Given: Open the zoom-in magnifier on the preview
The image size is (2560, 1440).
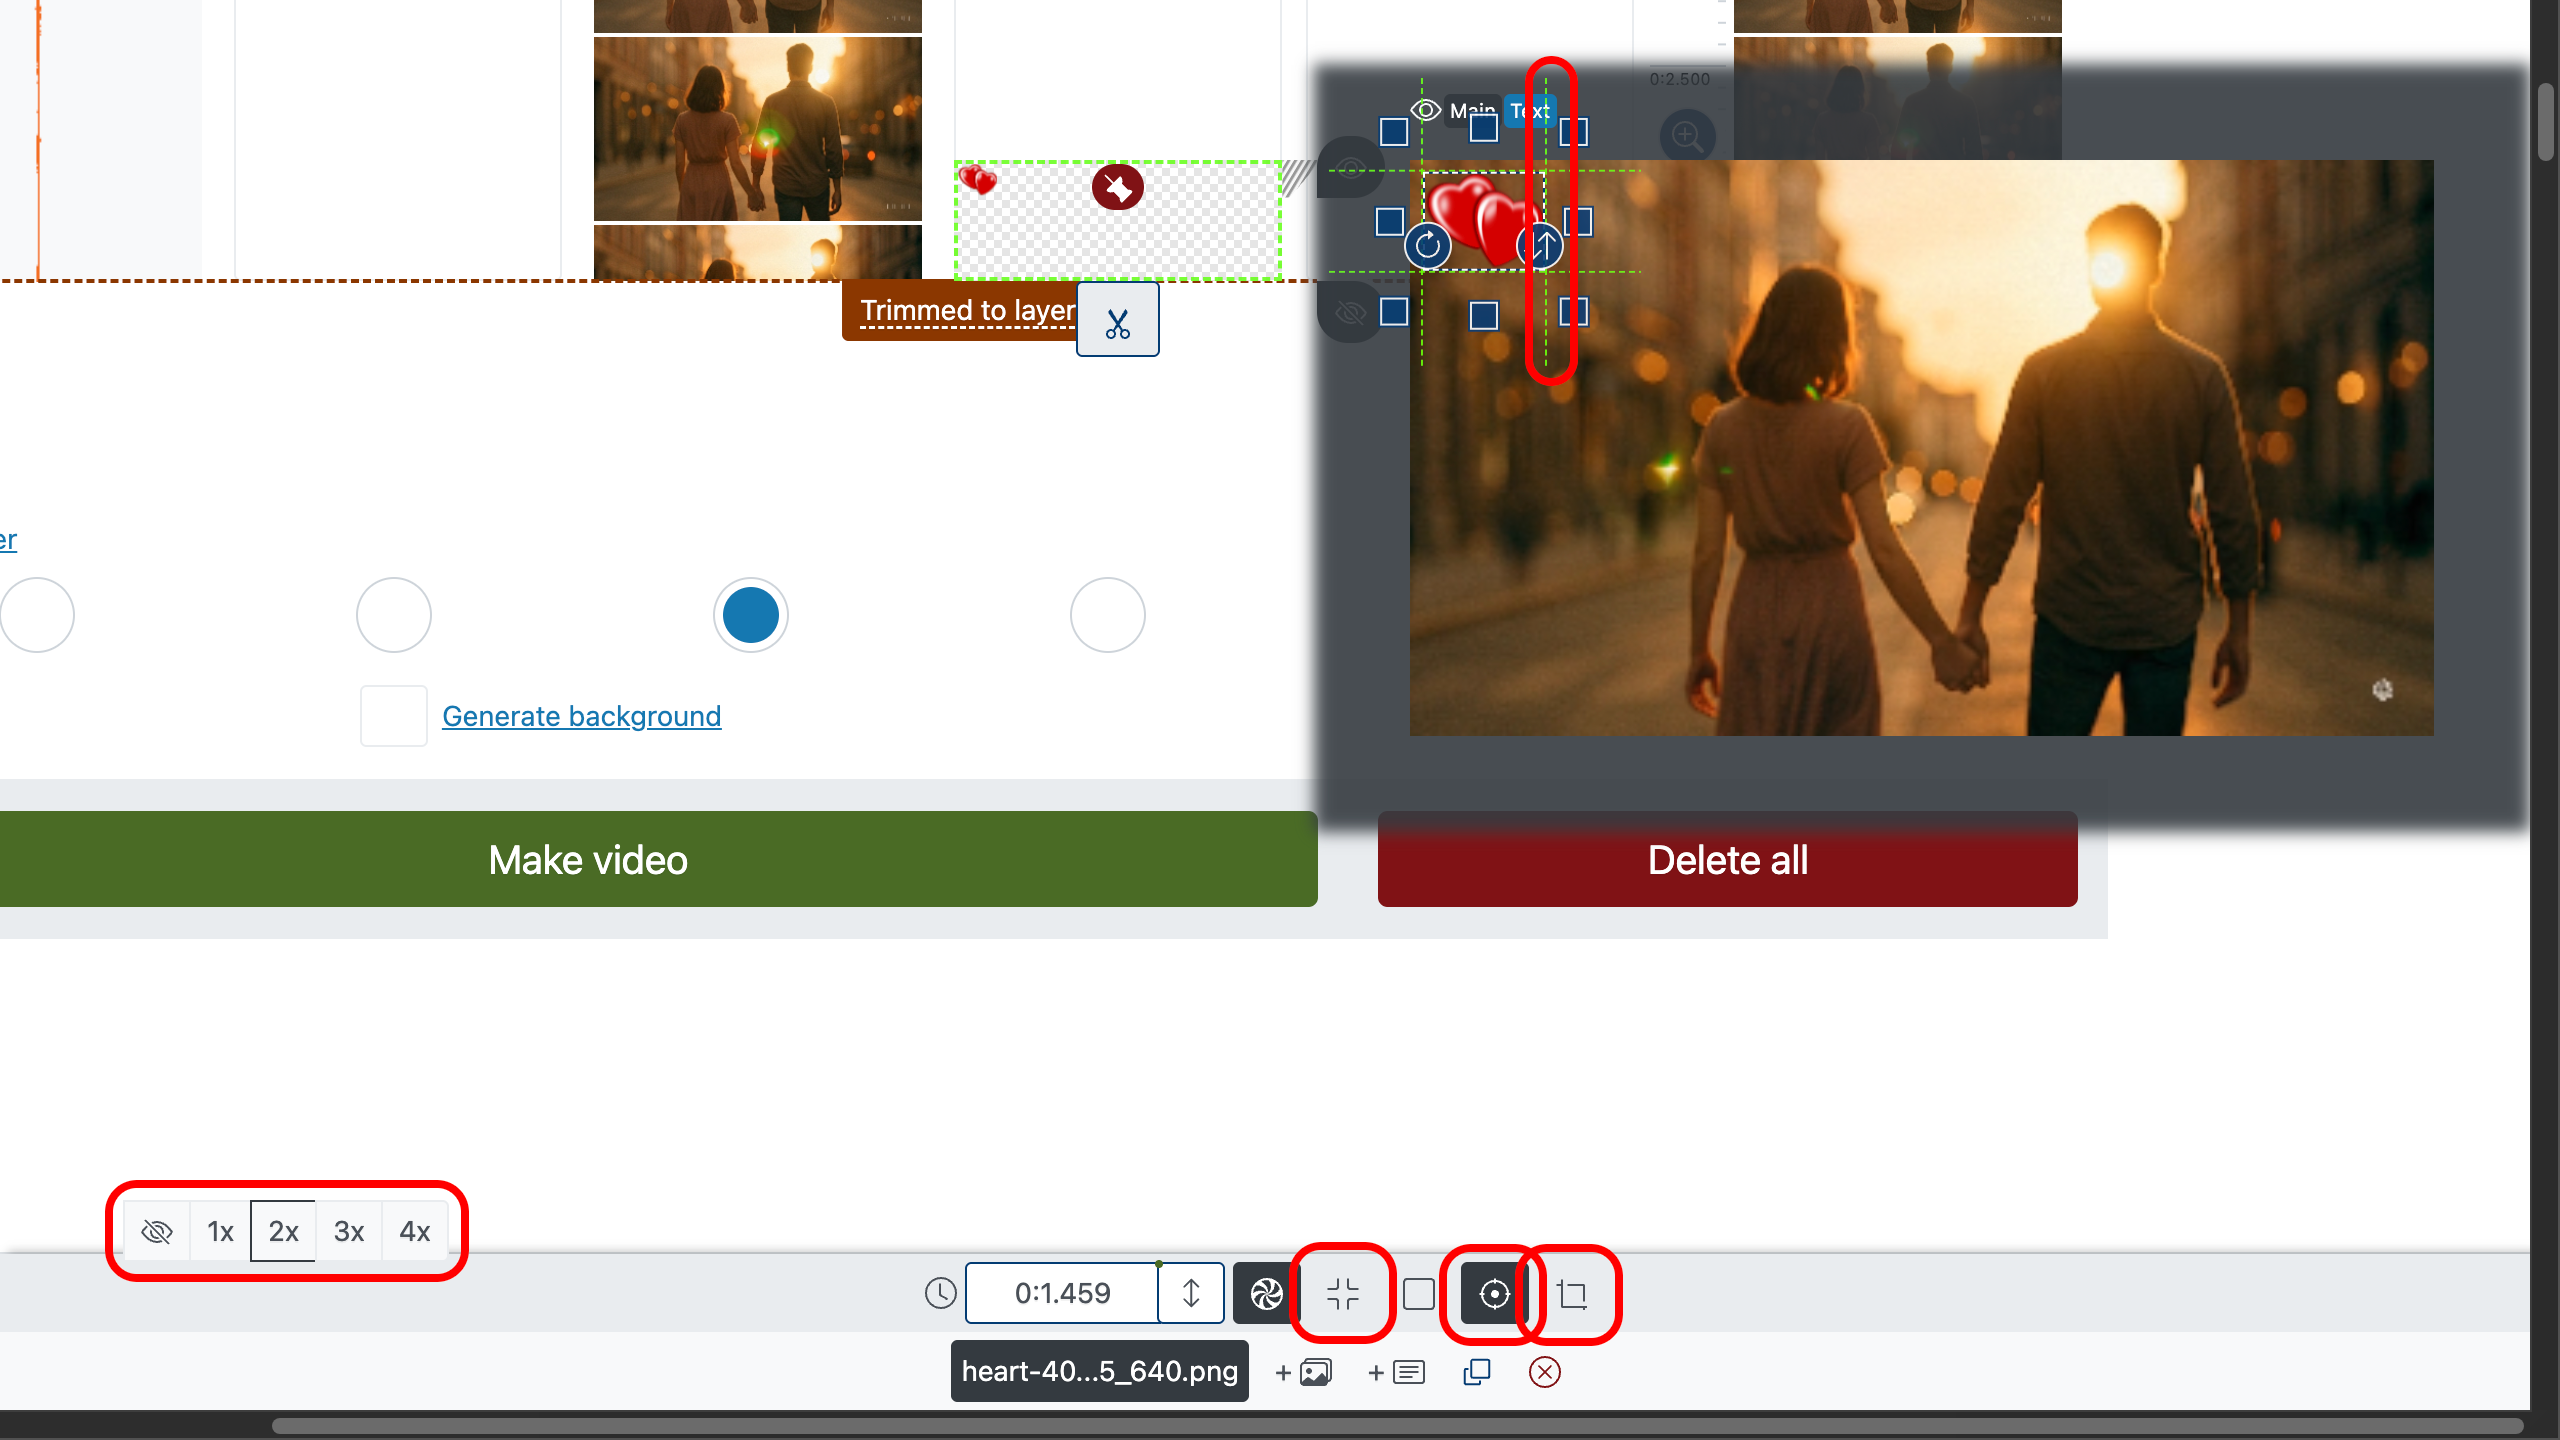Looking at the screenshot, I should [x=1687, y=136].
